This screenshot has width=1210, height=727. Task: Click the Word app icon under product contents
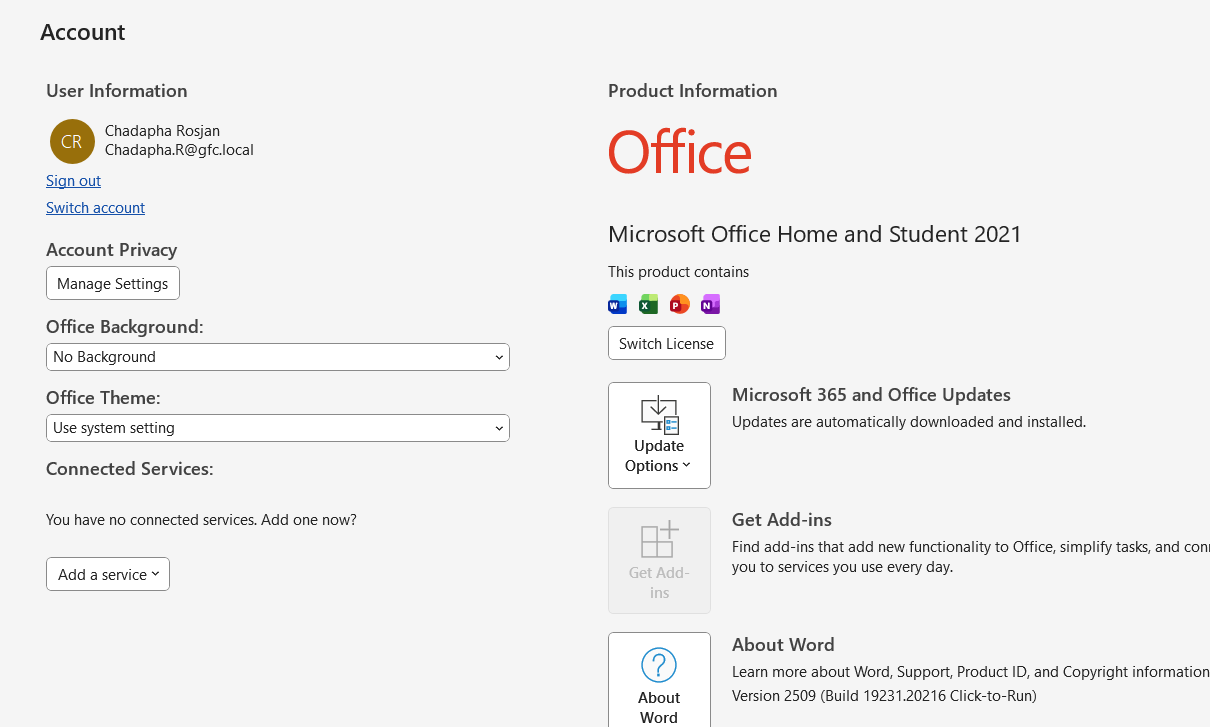(618, 304)
